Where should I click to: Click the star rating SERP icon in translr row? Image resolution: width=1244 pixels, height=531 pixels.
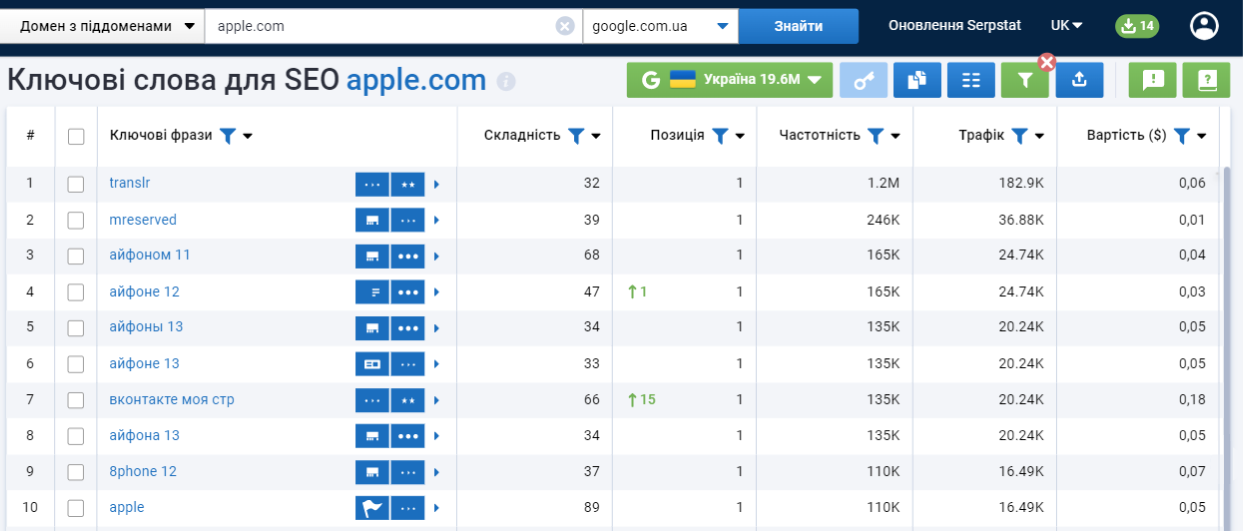[408, 184]
